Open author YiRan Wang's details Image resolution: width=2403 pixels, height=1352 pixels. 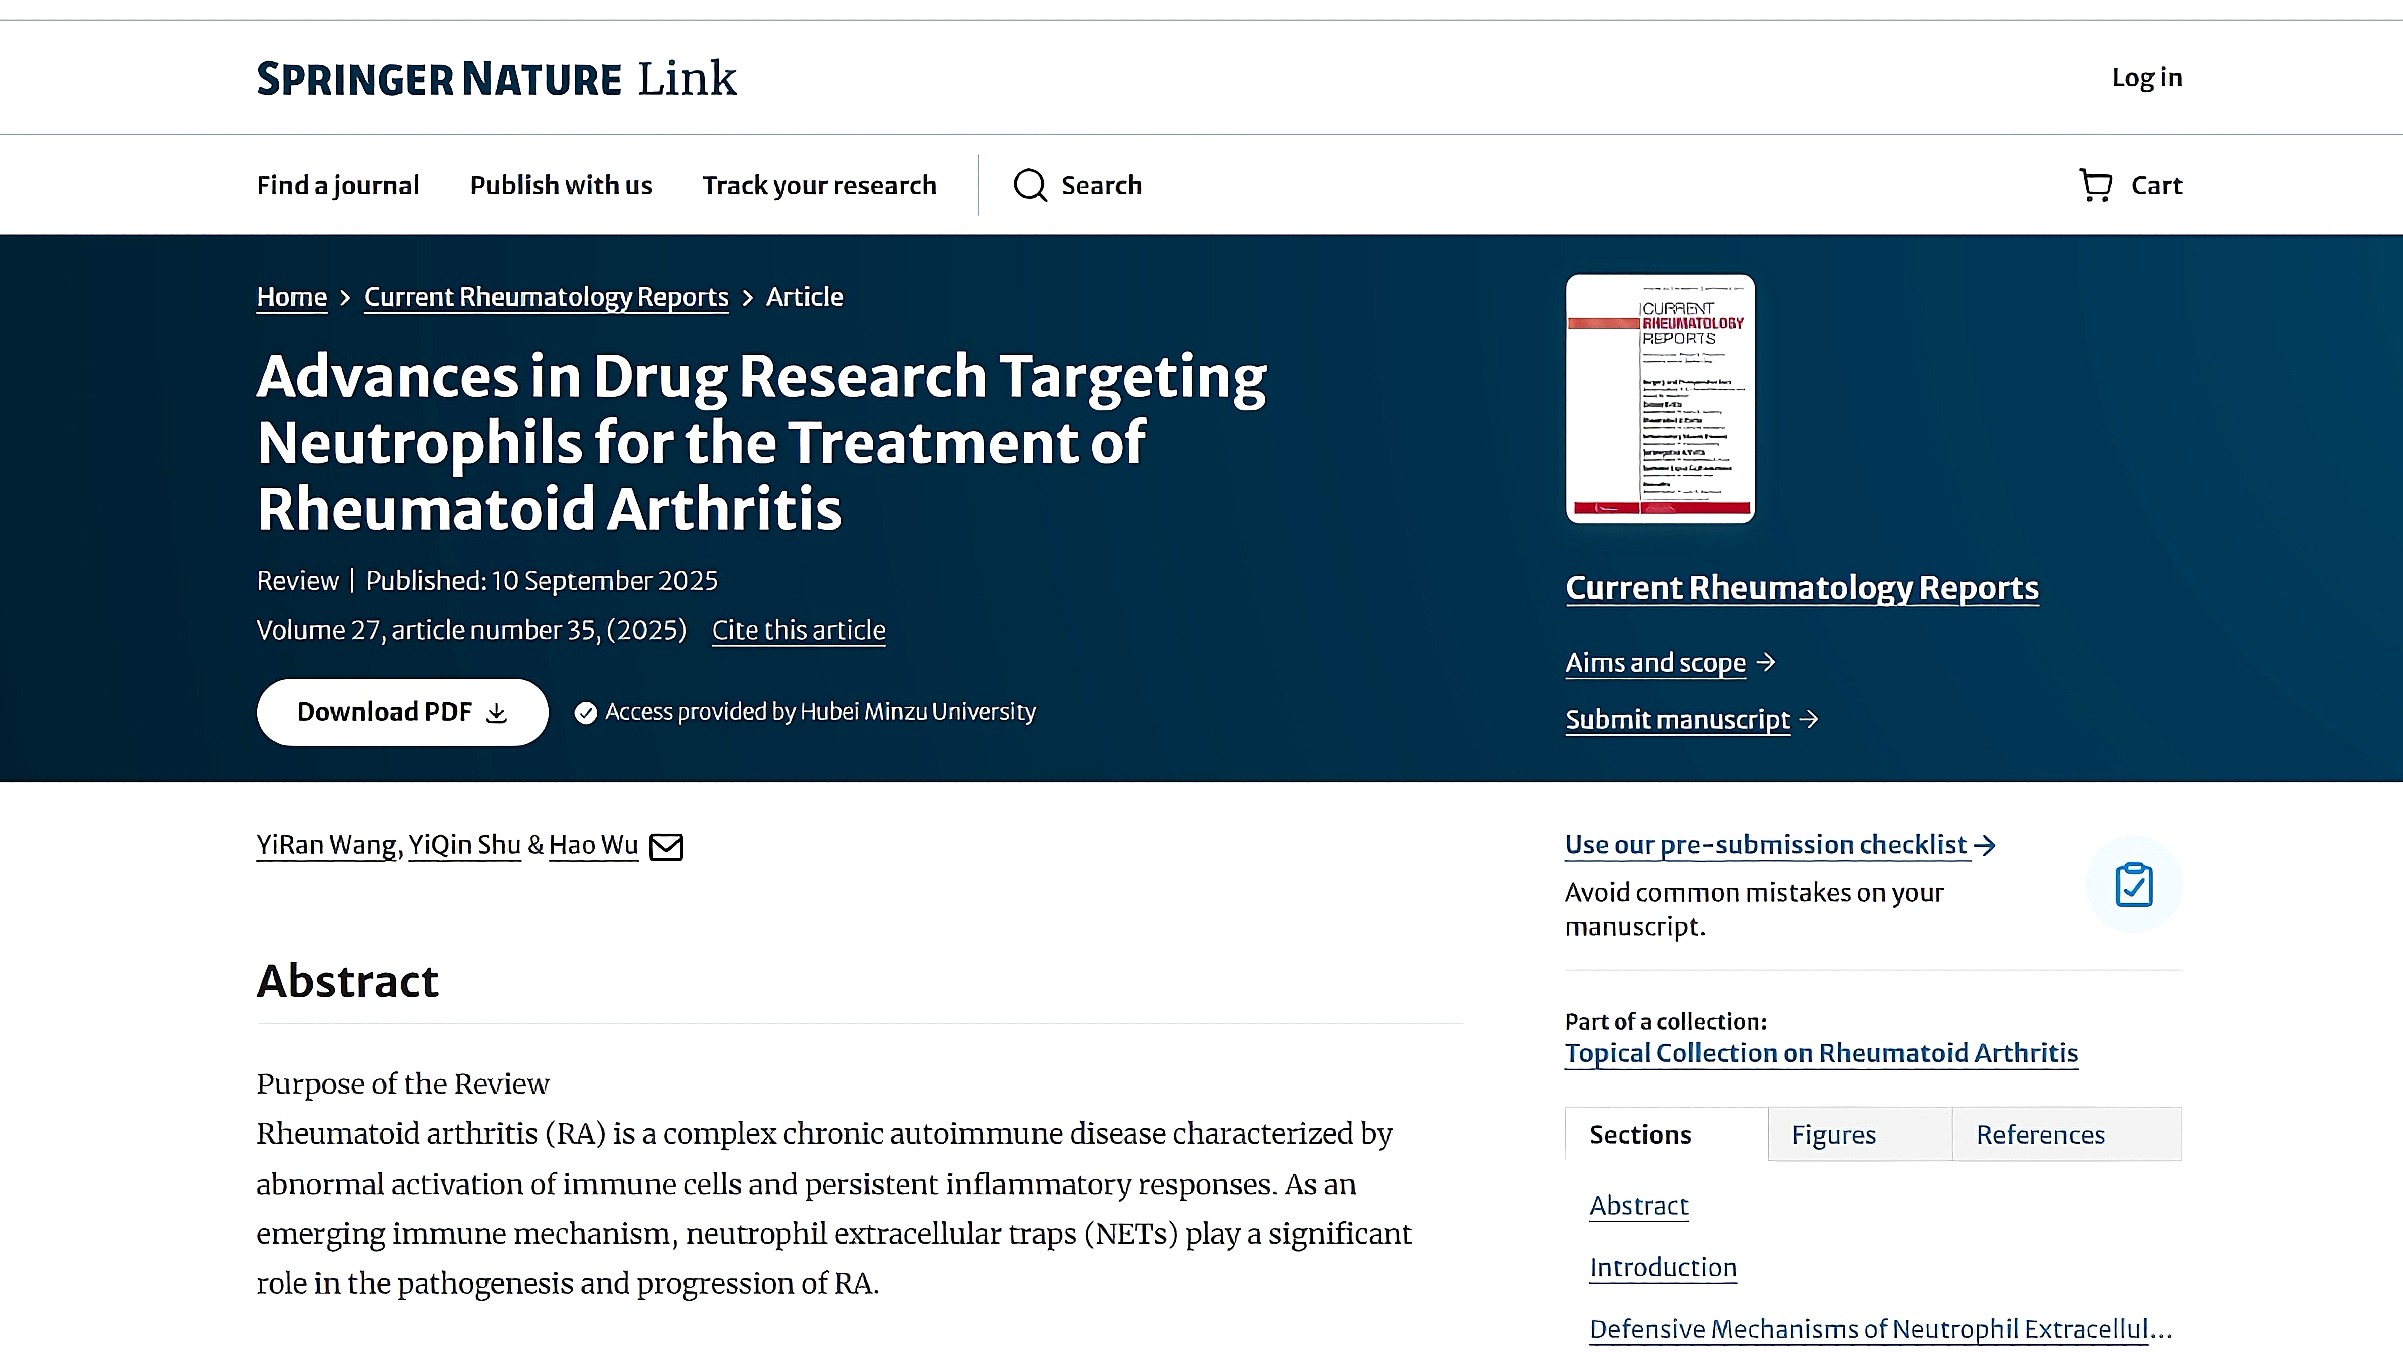click(326, 845)
